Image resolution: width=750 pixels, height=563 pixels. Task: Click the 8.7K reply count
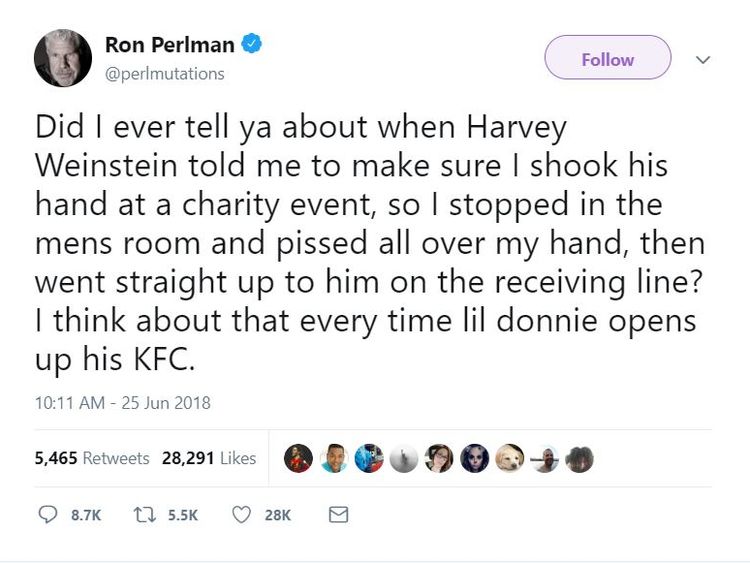(86, 515)
